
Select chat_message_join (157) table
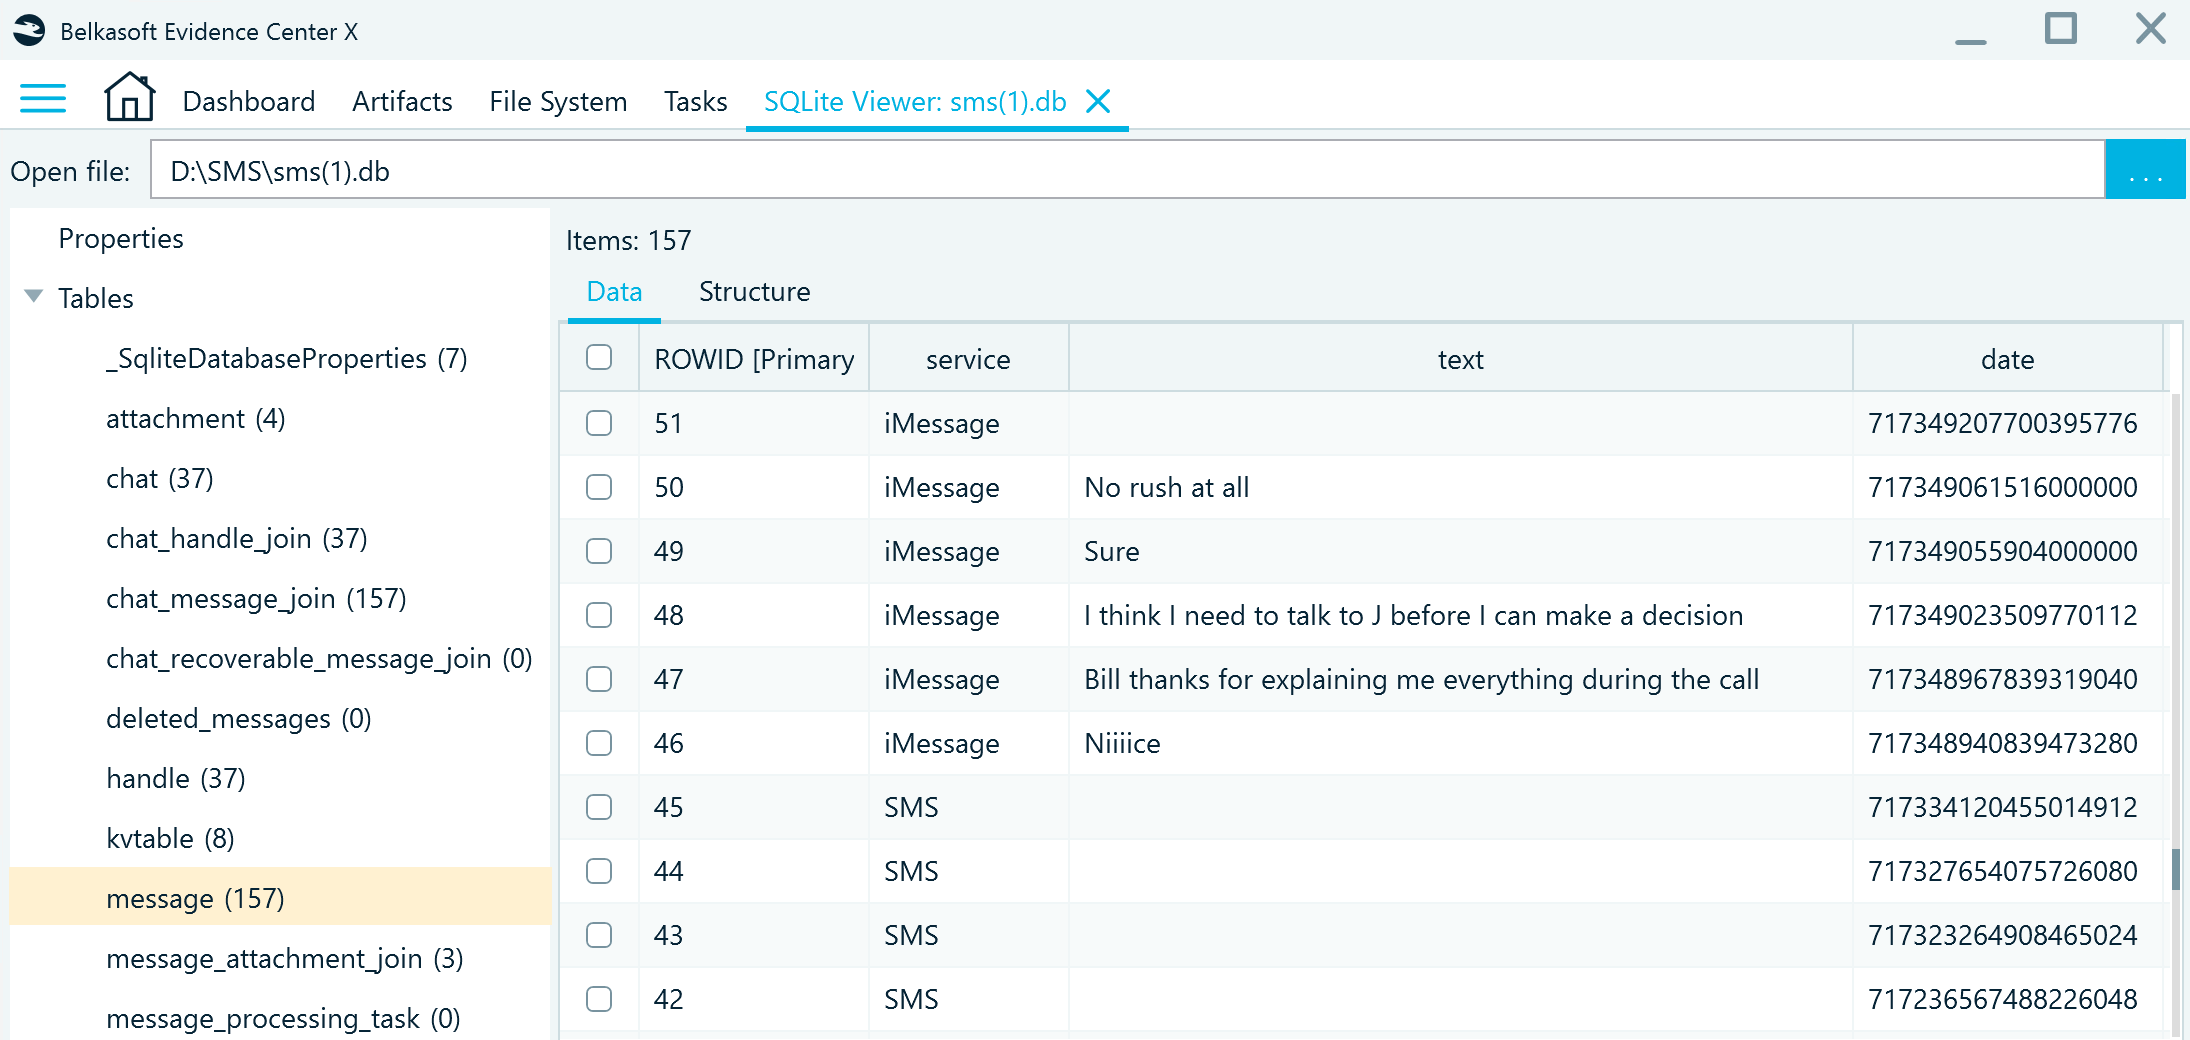[x=256, y=598]
